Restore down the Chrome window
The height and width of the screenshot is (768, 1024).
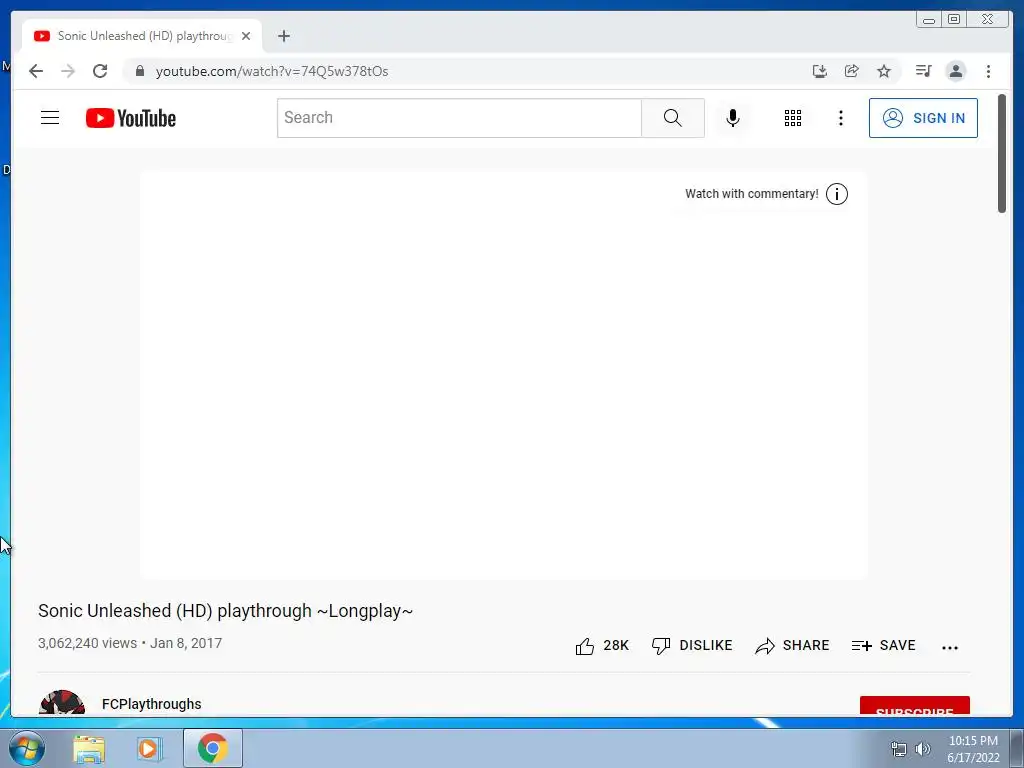[x=954, y=20]
